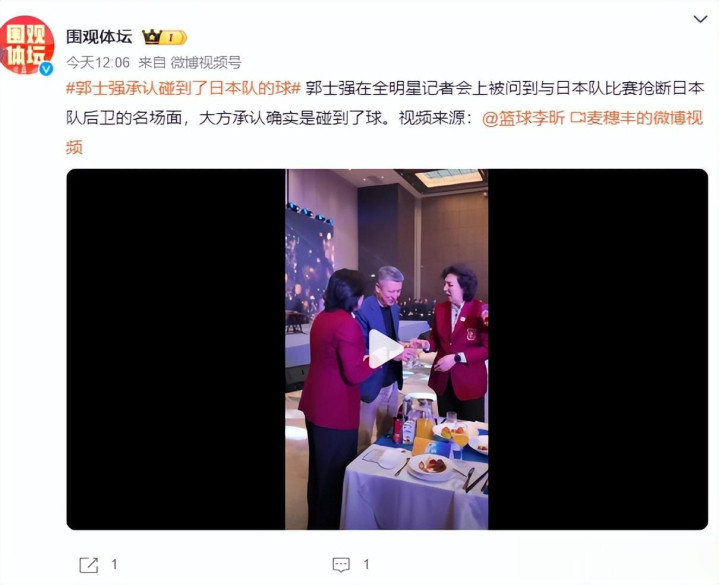The width and height of the screenshot is (719, 585).
Task: Click the comment count number
Action: [366, 564]
